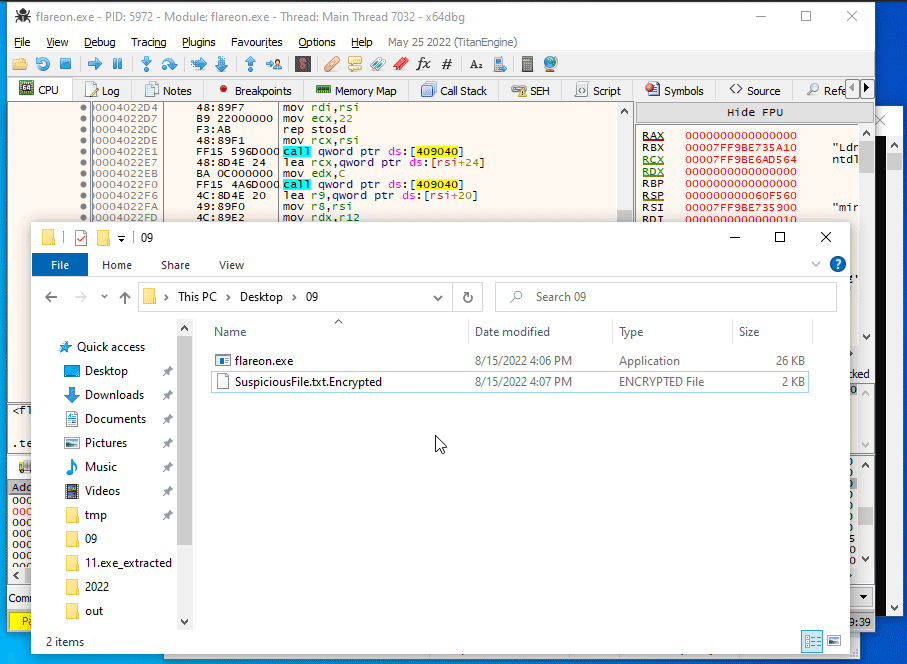This screenshot has width=907, height=664.
Task: Switch to Details view layout button
Action: [x=812, y=641]
